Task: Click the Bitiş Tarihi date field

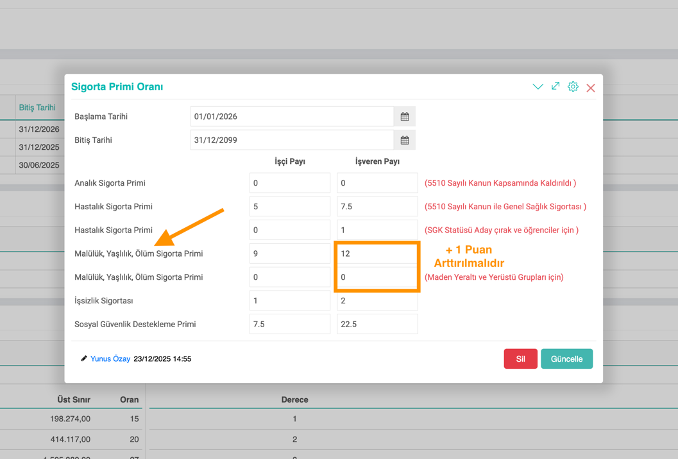Action: coord(292,140)
